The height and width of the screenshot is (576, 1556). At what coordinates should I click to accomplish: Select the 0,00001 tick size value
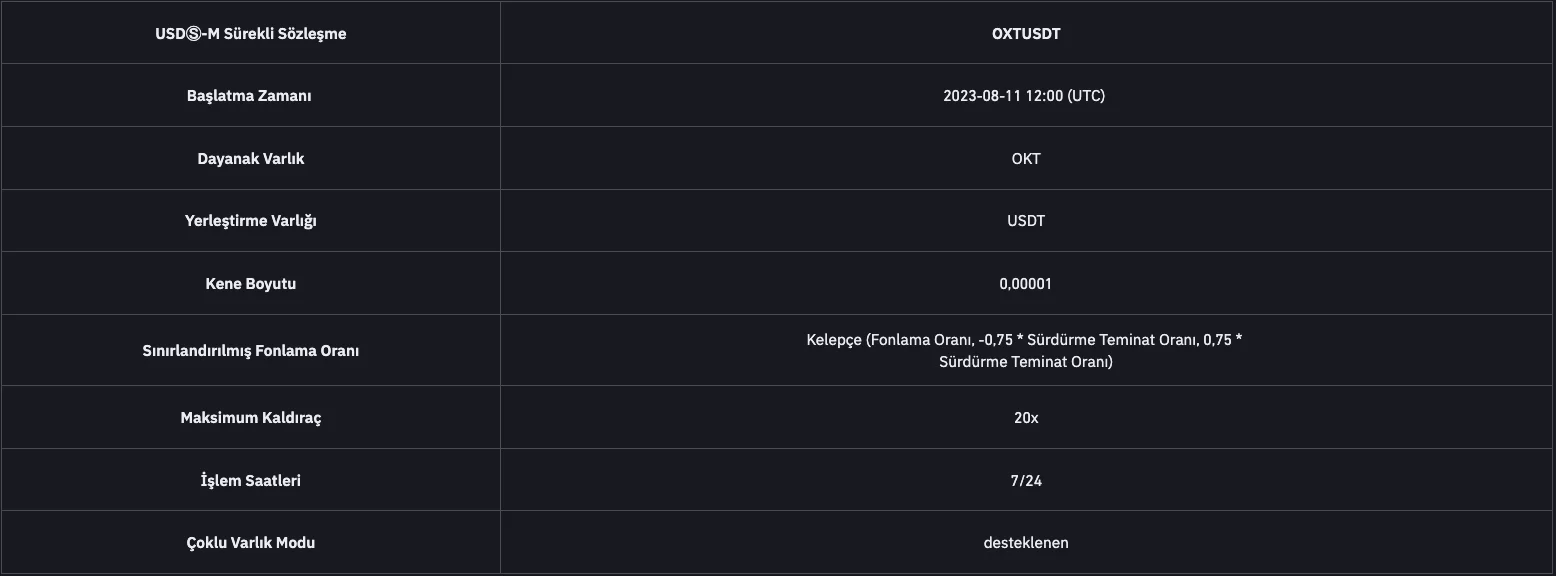1025,284
